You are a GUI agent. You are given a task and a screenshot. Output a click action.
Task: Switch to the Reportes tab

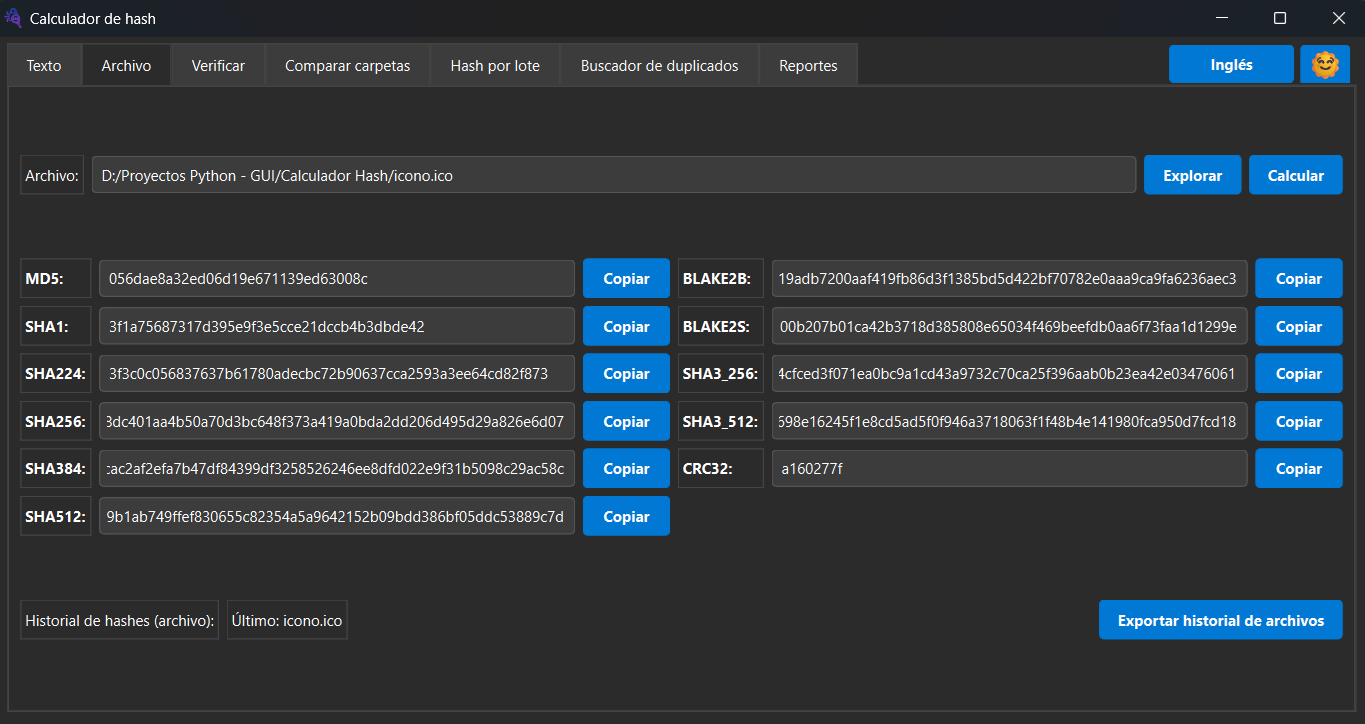pyautogui.click(x=808, y=66)
